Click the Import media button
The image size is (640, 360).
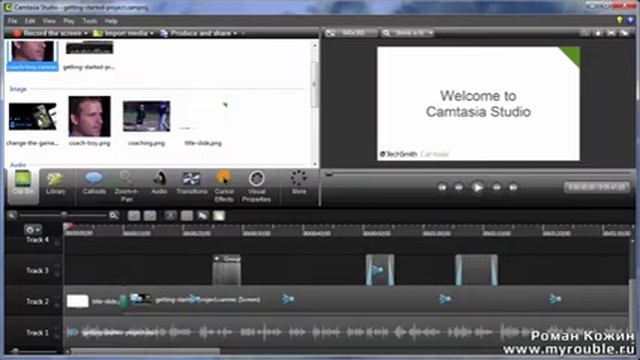pyautogui.click(x=120, y=33)
